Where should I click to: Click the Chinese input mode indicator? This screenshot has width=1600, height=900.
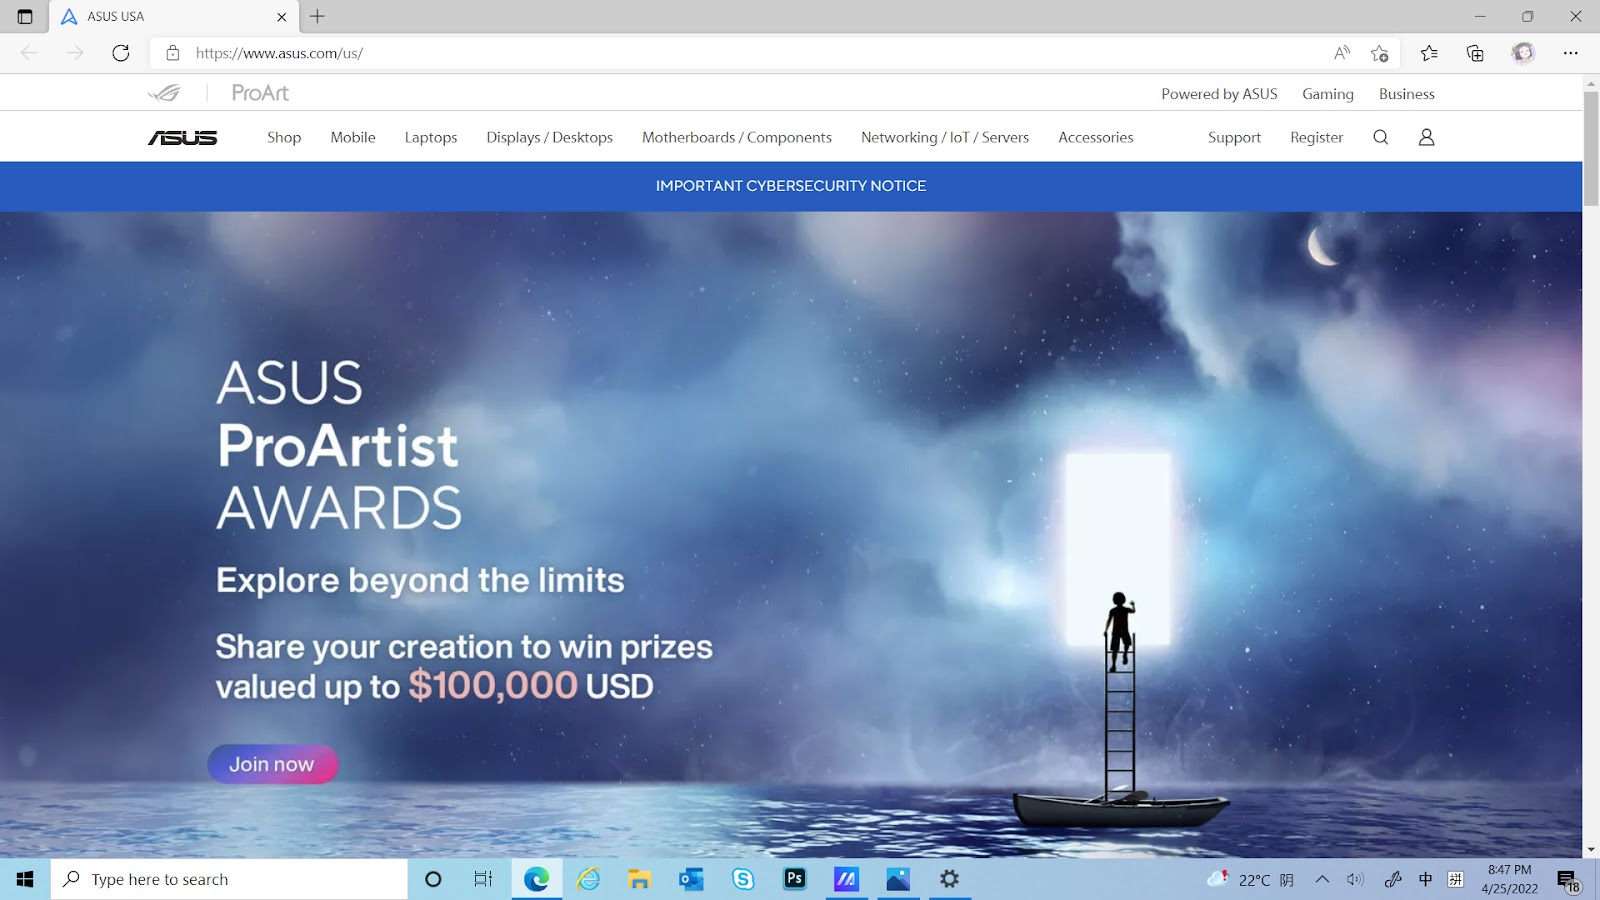tap(1425, 879)
